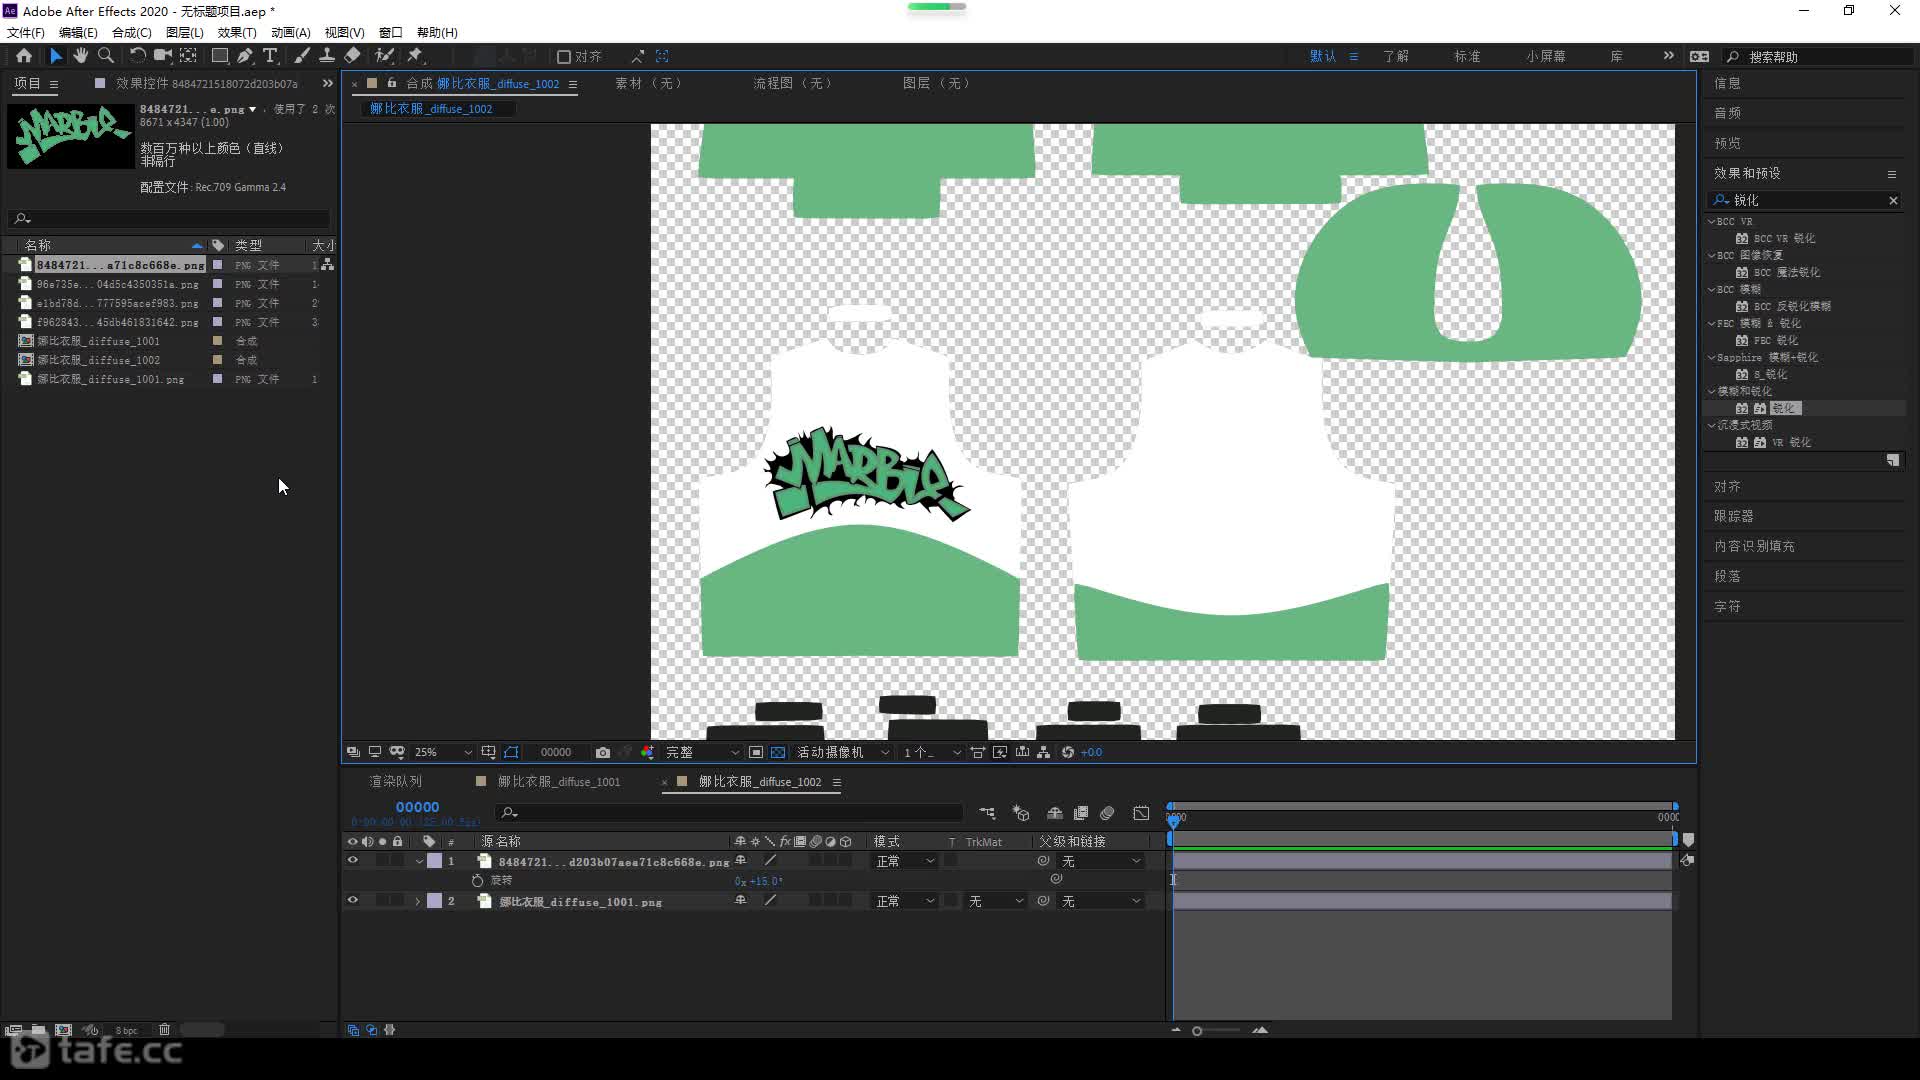Open the 25% magnification dropdown
Viewport: 1920px width, 1080px height.
click(443, 752)
